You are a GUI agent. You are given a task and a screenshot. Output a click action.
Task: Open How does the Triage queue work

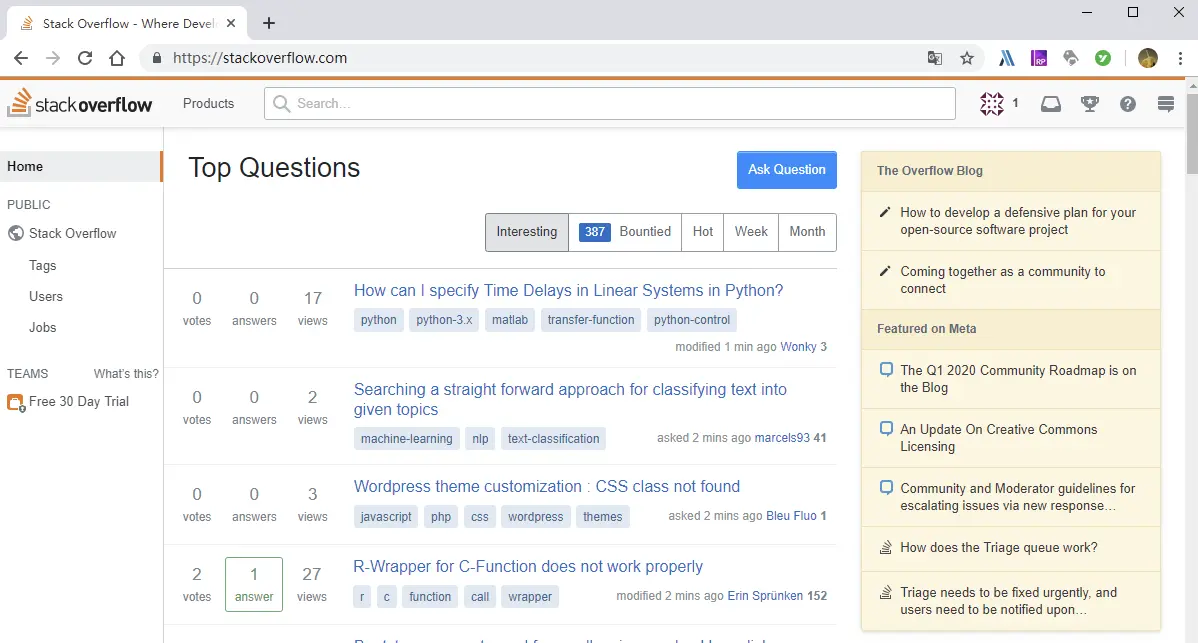[999, 548]
